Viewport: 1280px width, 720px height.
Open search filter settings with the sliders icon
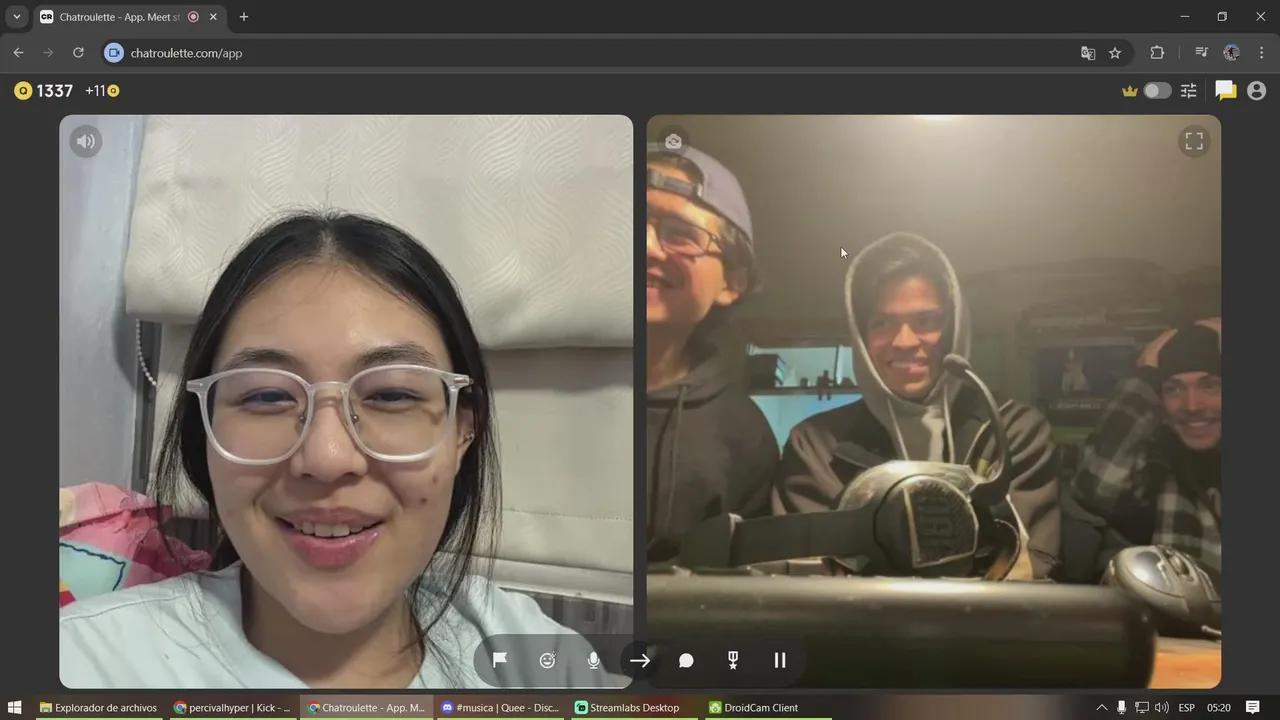1188,90
